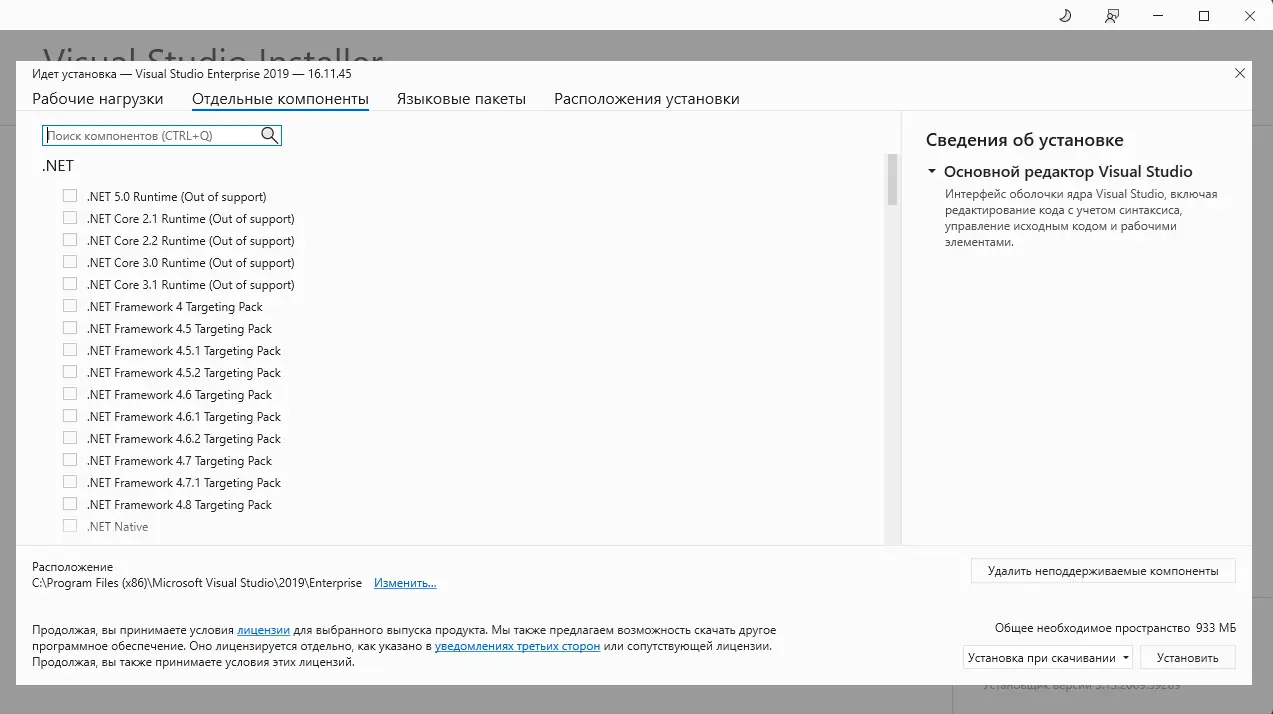Click the «Установить» button
Image resolution: width=1273 pixels, height=714 pixels.
(1187, 657)
